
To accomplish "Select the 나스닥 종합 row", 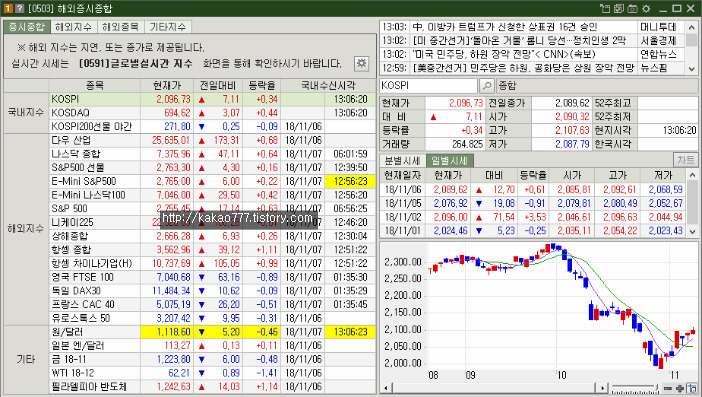I will (212, 154).
